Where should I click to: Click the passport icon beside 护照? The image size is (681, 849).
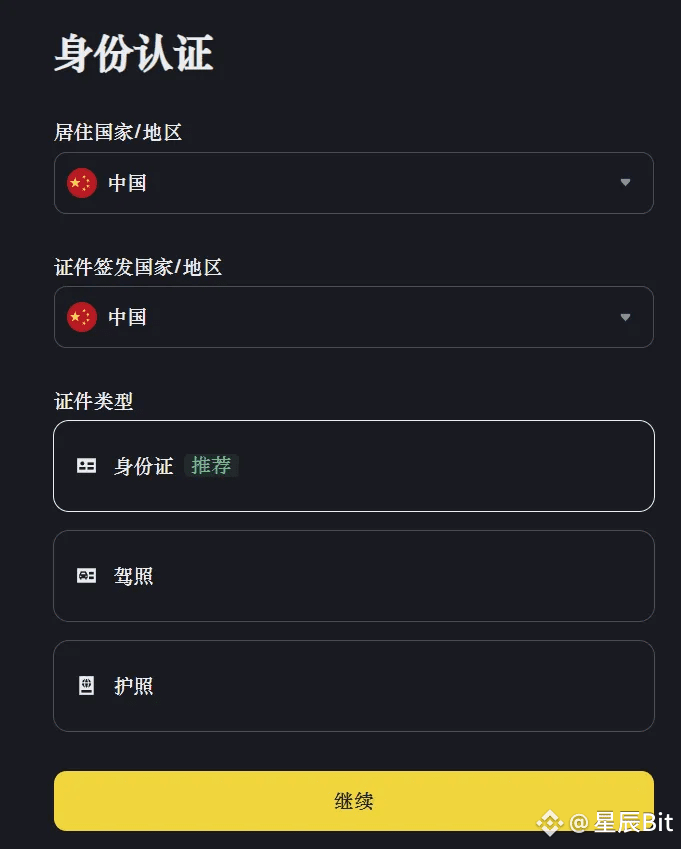pyautogui.click(x=87, y=686)
